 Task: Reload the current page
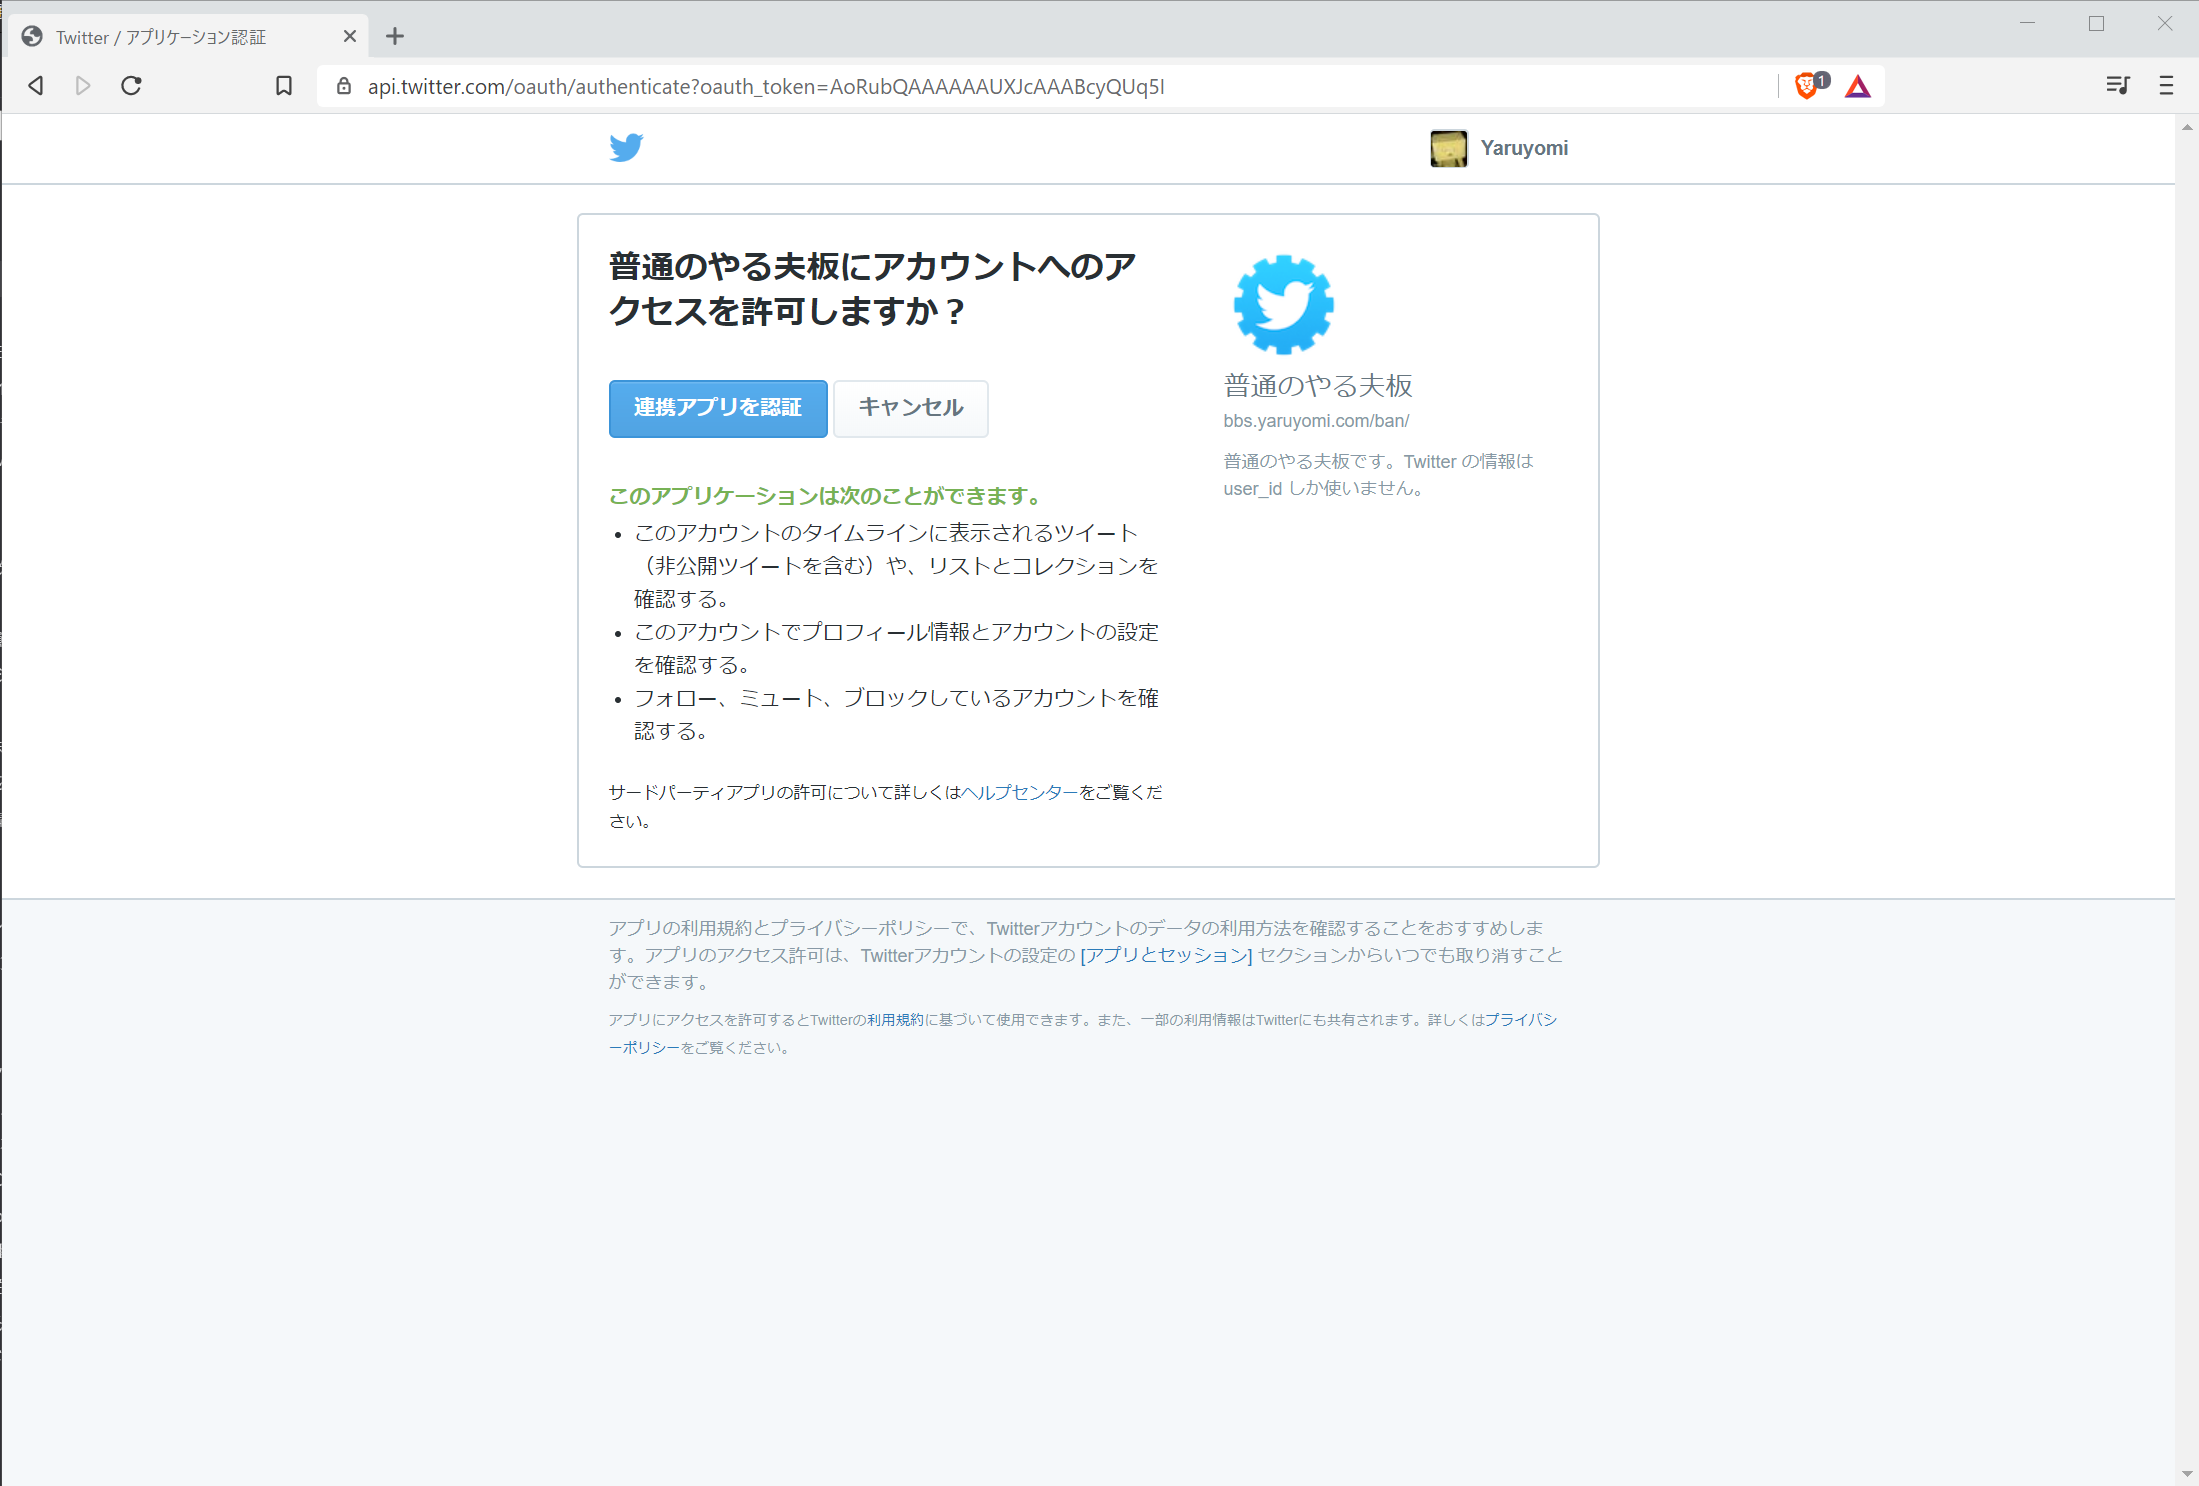131,86
